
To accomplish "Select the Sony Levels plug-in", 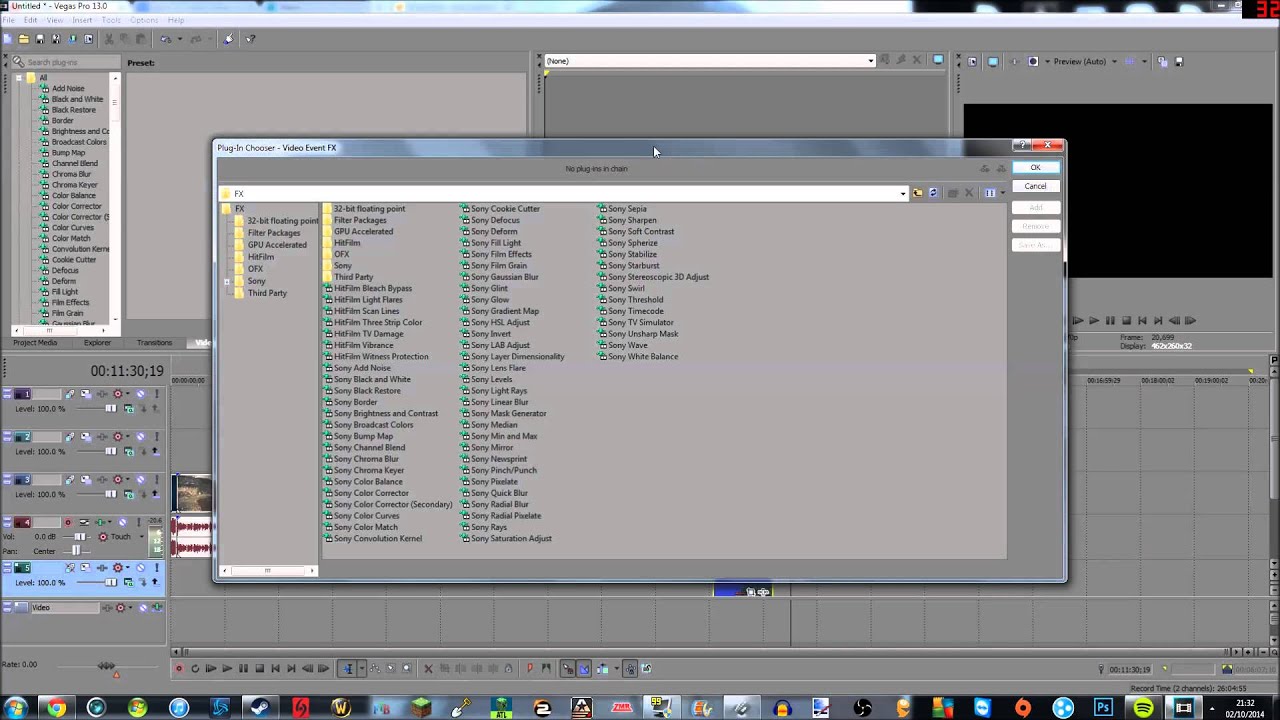I will (x=486, y=379).
